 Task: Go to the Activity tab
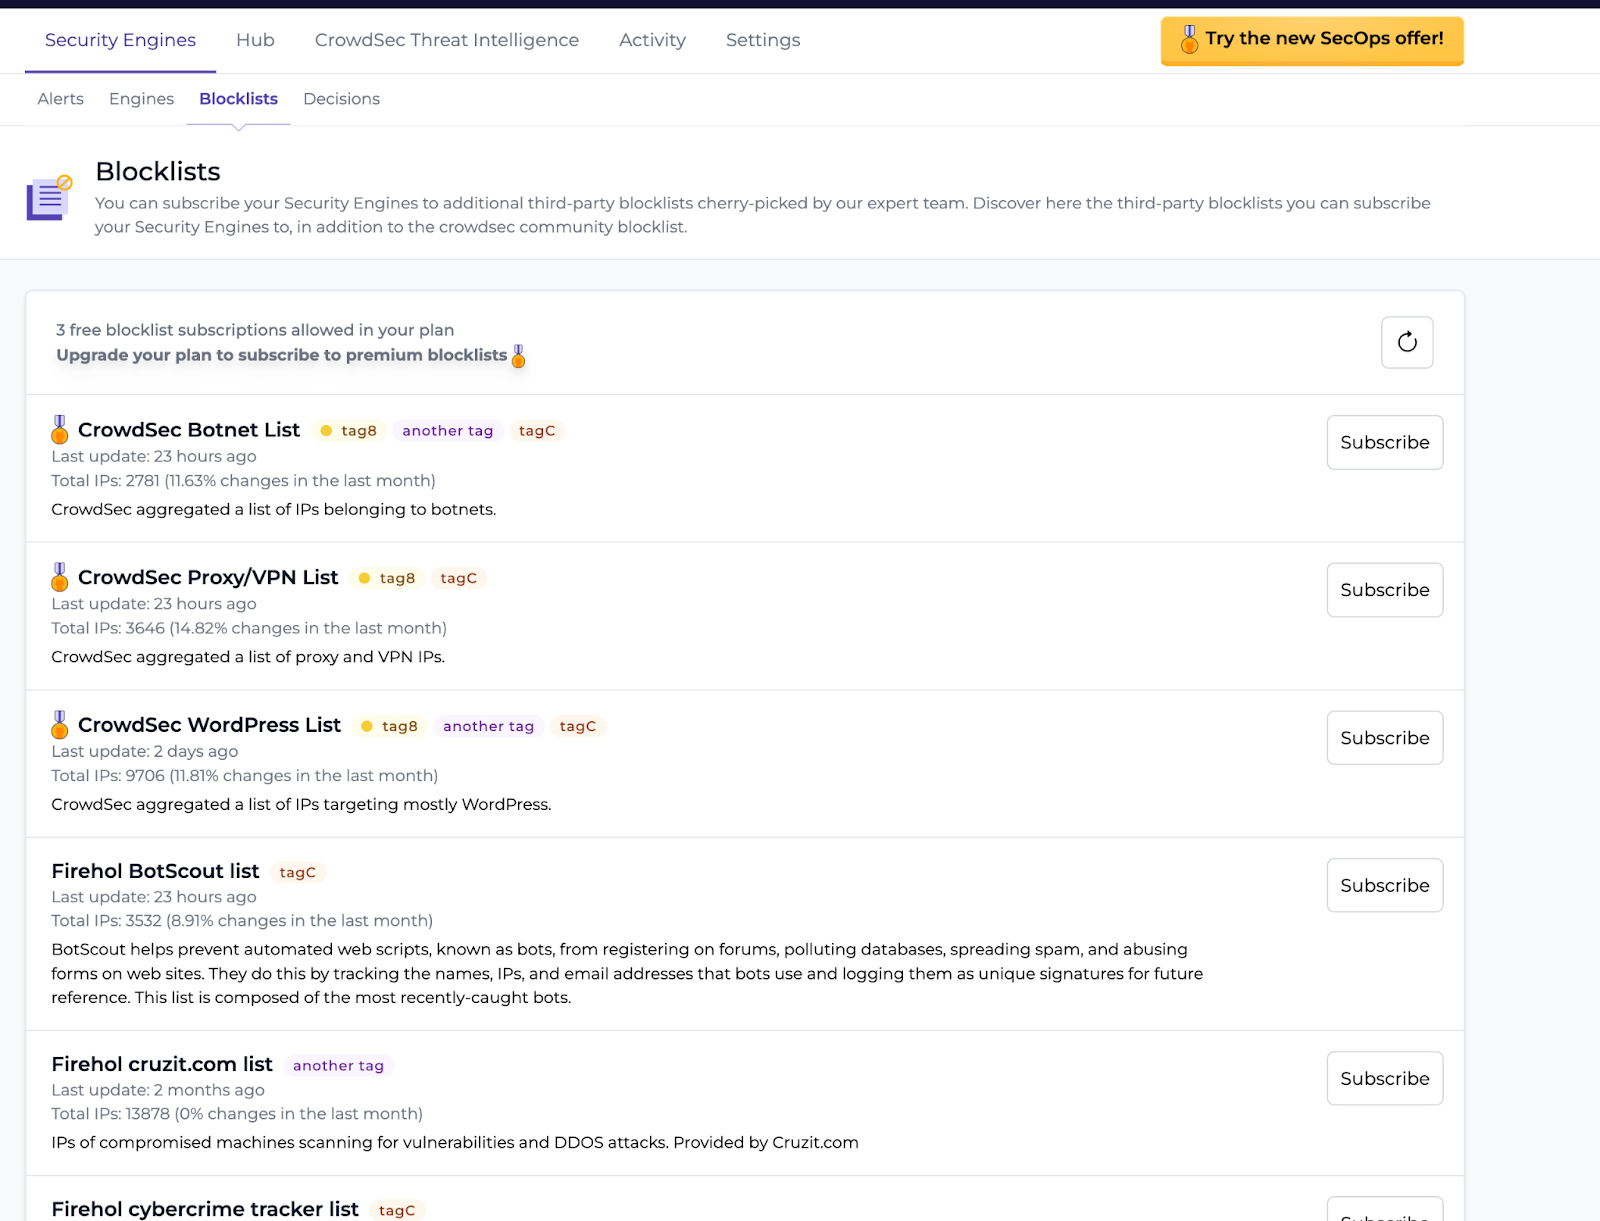[x=652, y=40]
